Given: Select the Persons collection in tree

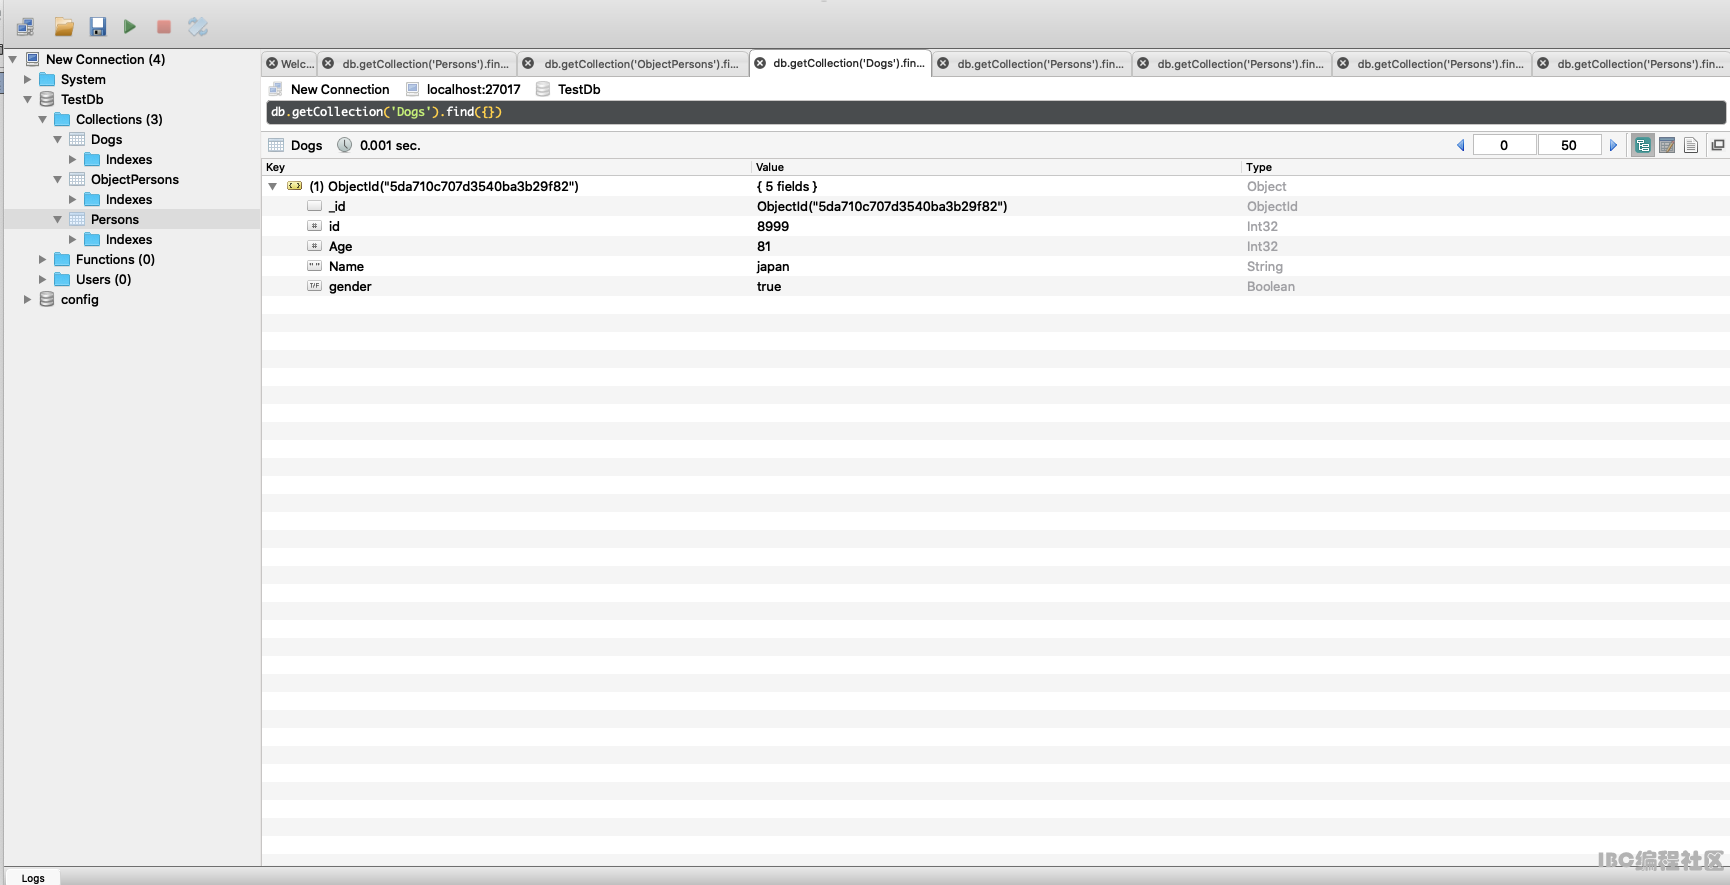Looking at the screenshot, I should tap(115, 219).
